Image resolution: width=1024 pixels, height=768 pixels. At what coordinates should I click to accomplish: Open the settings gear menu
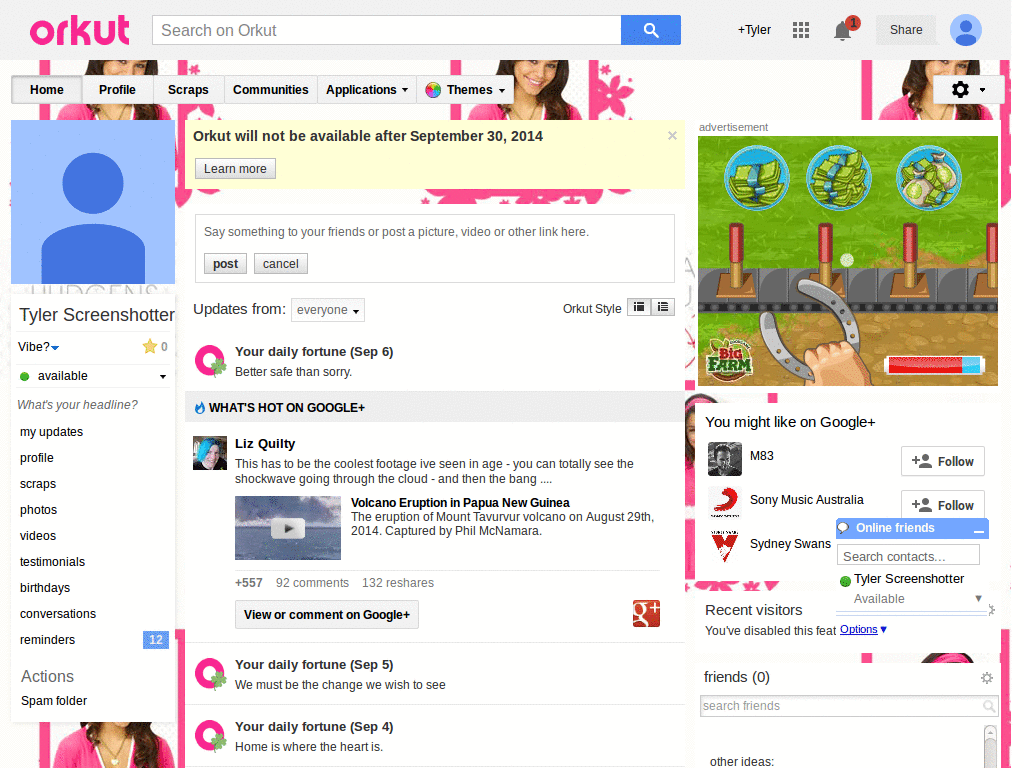point(968,89)
